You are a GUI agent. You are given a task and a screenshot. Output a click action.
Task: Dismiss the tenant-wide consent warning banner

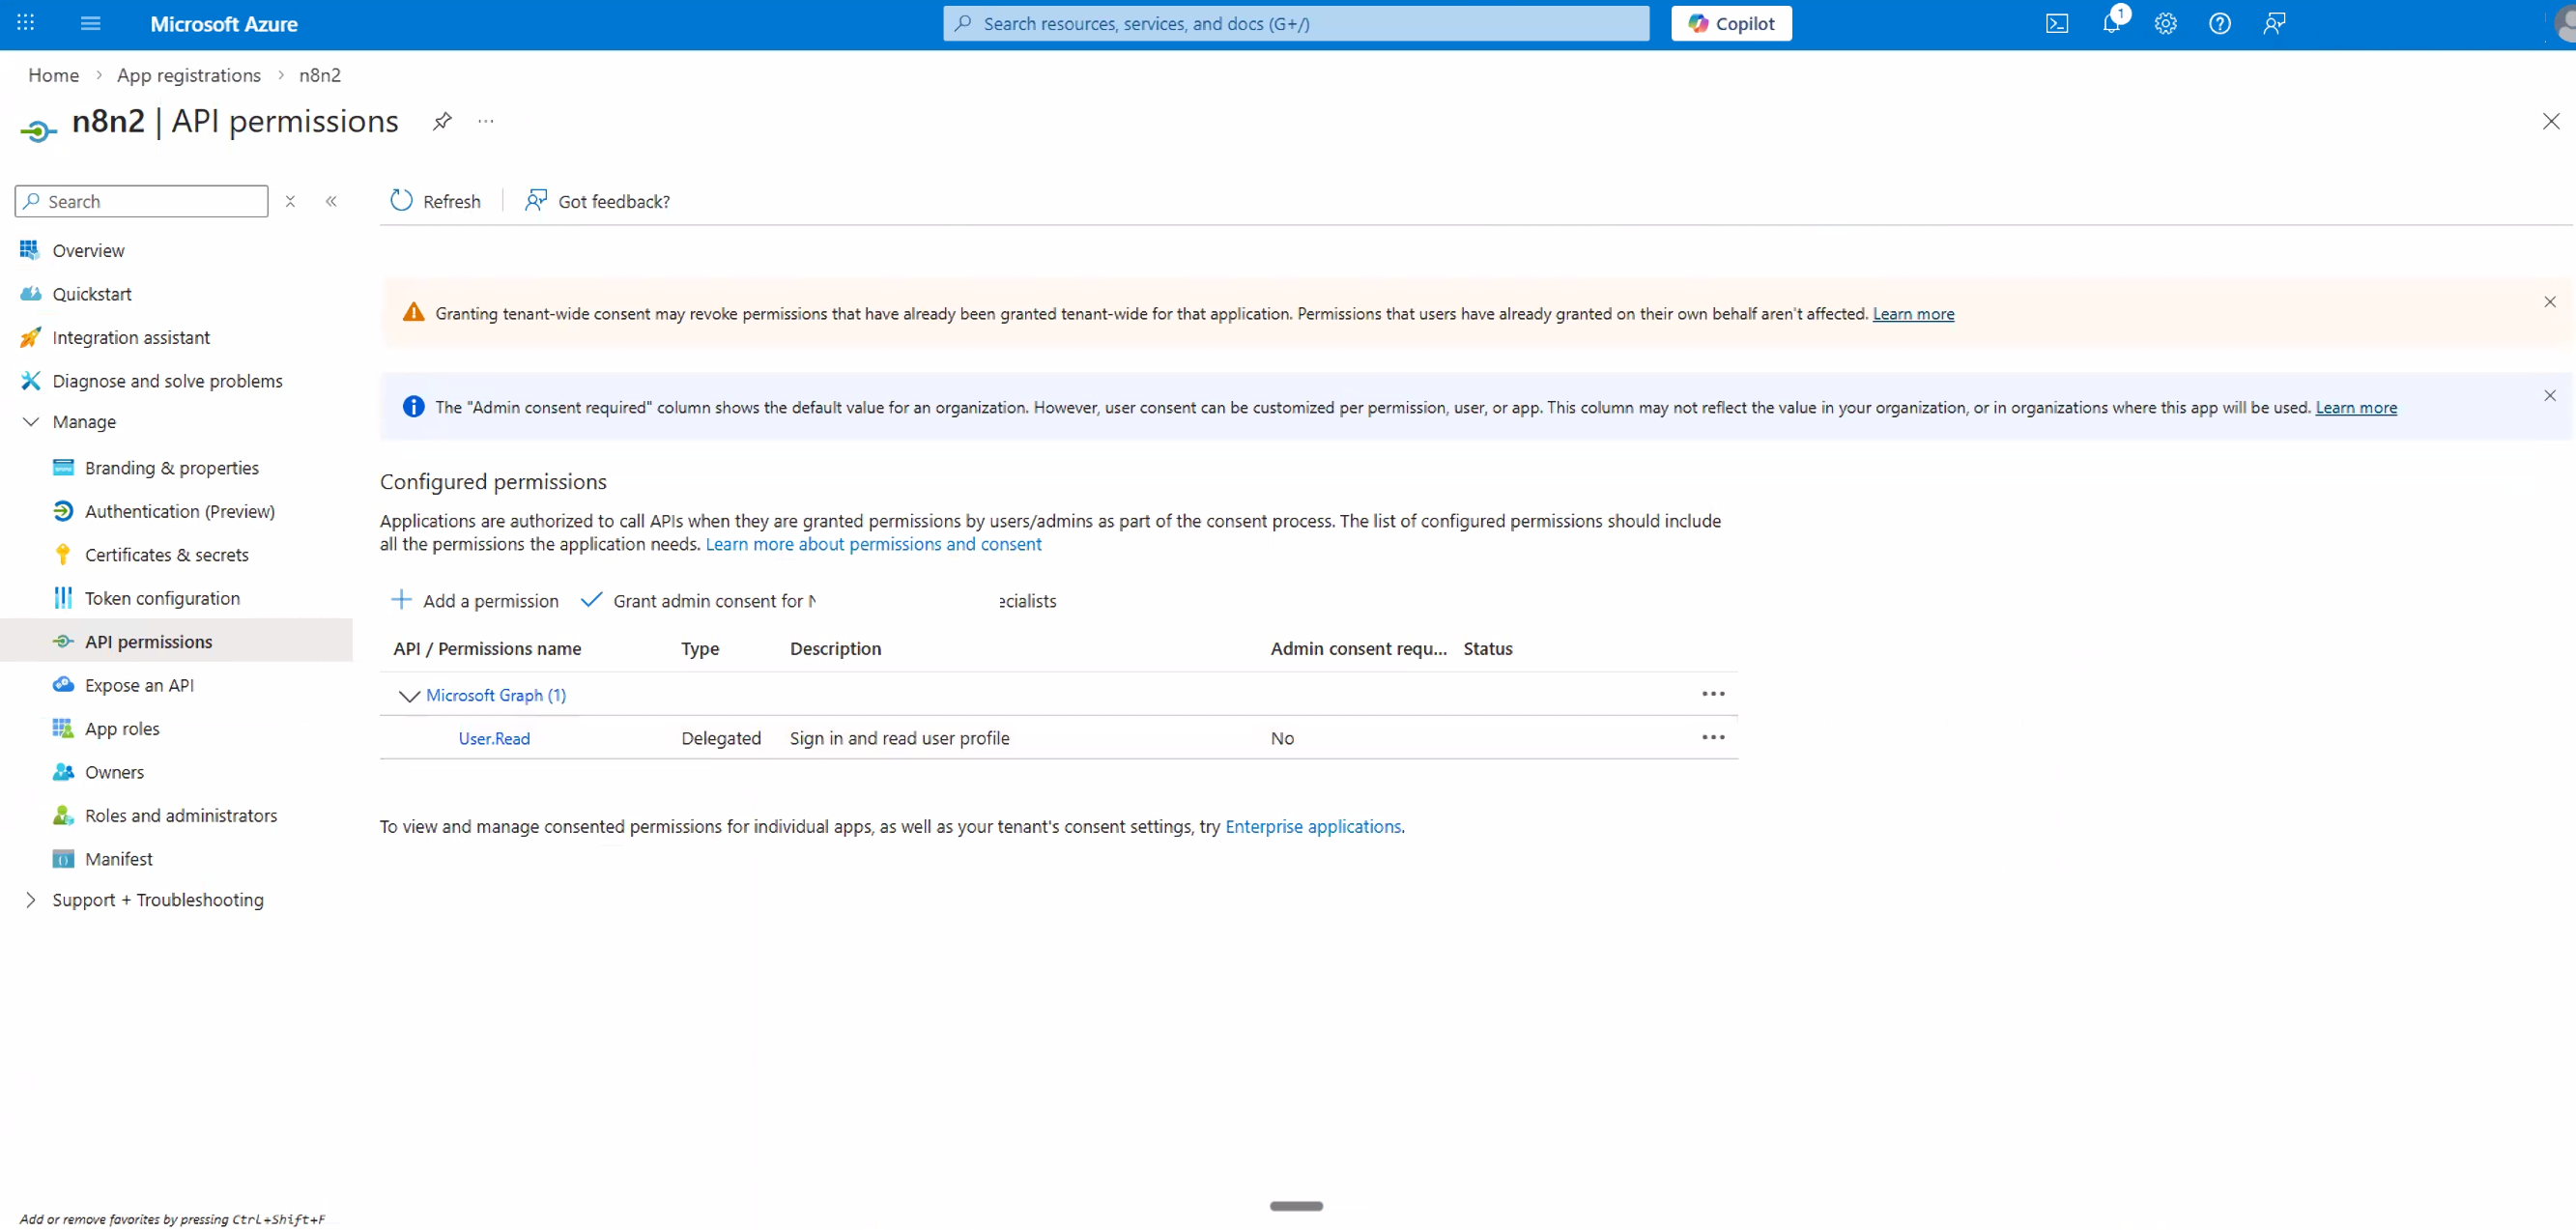[x=2549, y=301]
